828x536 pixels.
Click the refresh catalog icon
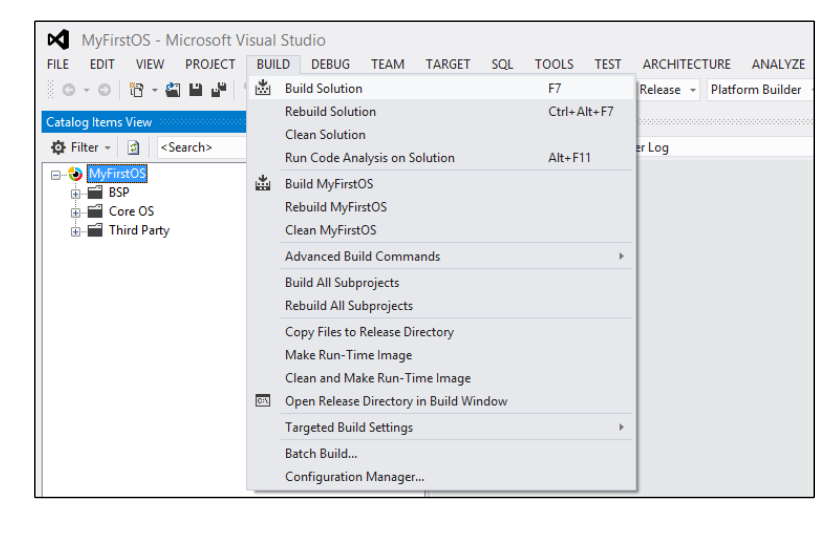(x=134, y=147)
